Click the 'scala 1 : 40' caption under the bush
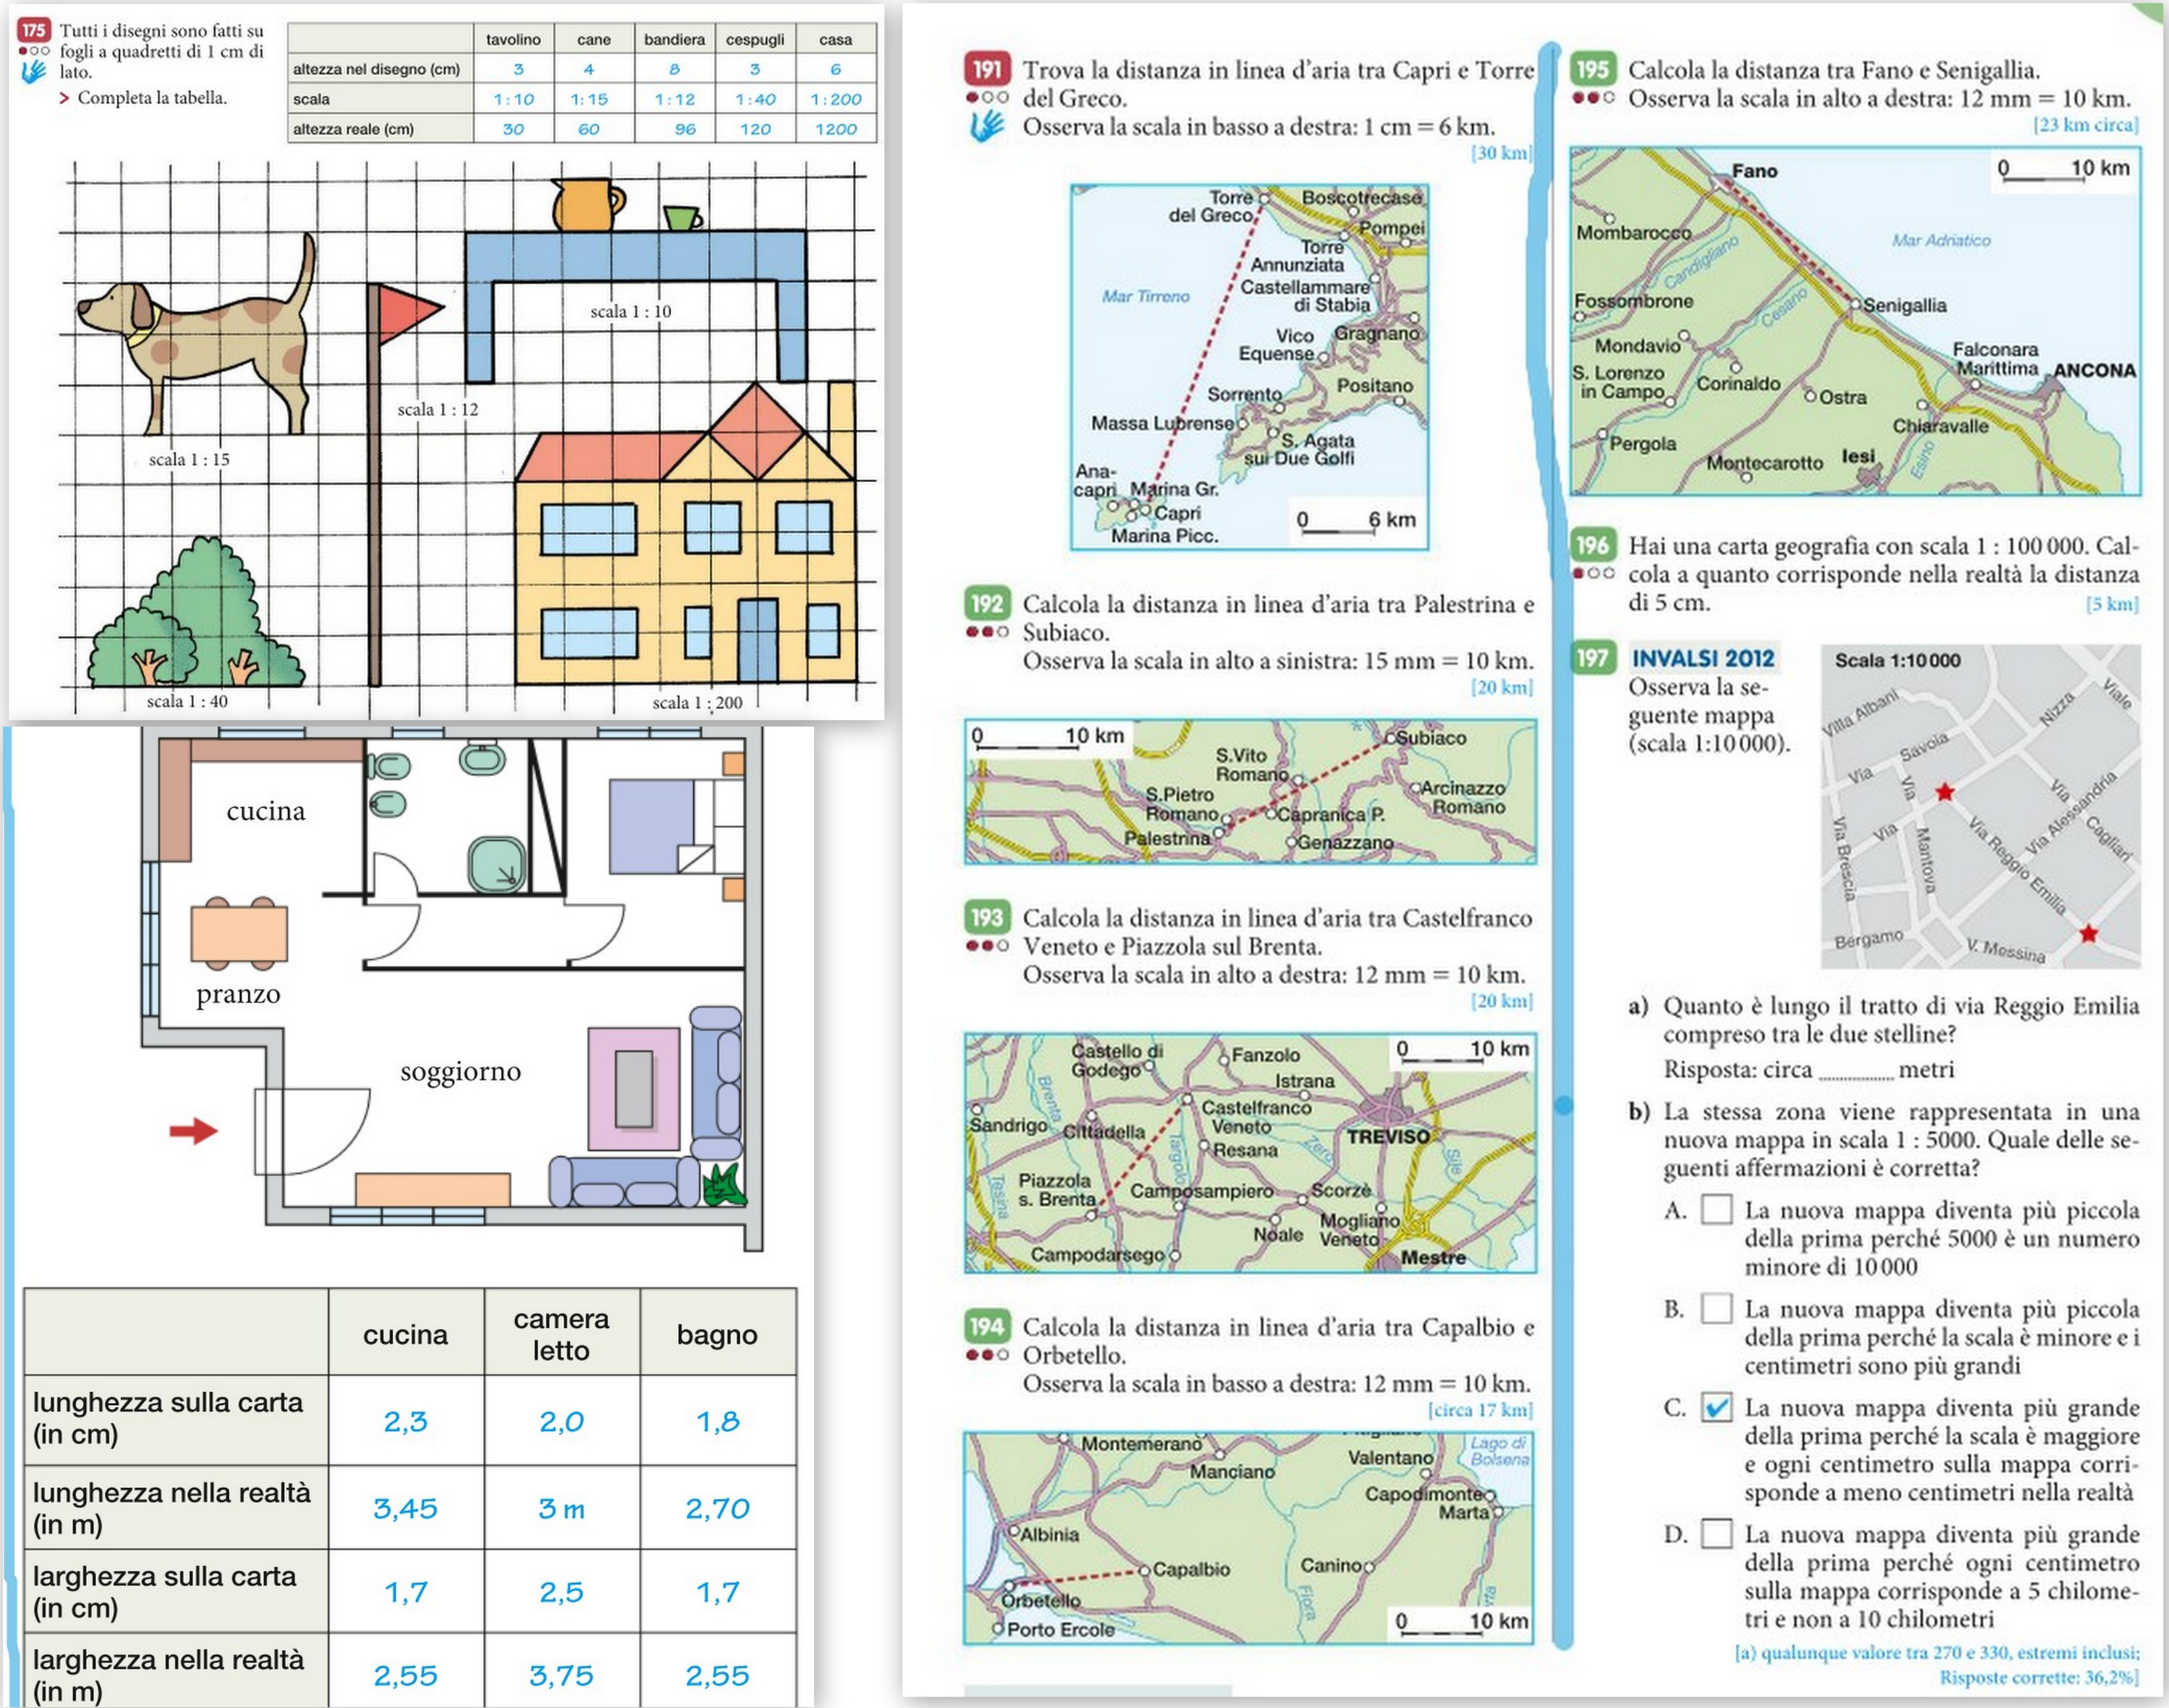 pos(187,701)
